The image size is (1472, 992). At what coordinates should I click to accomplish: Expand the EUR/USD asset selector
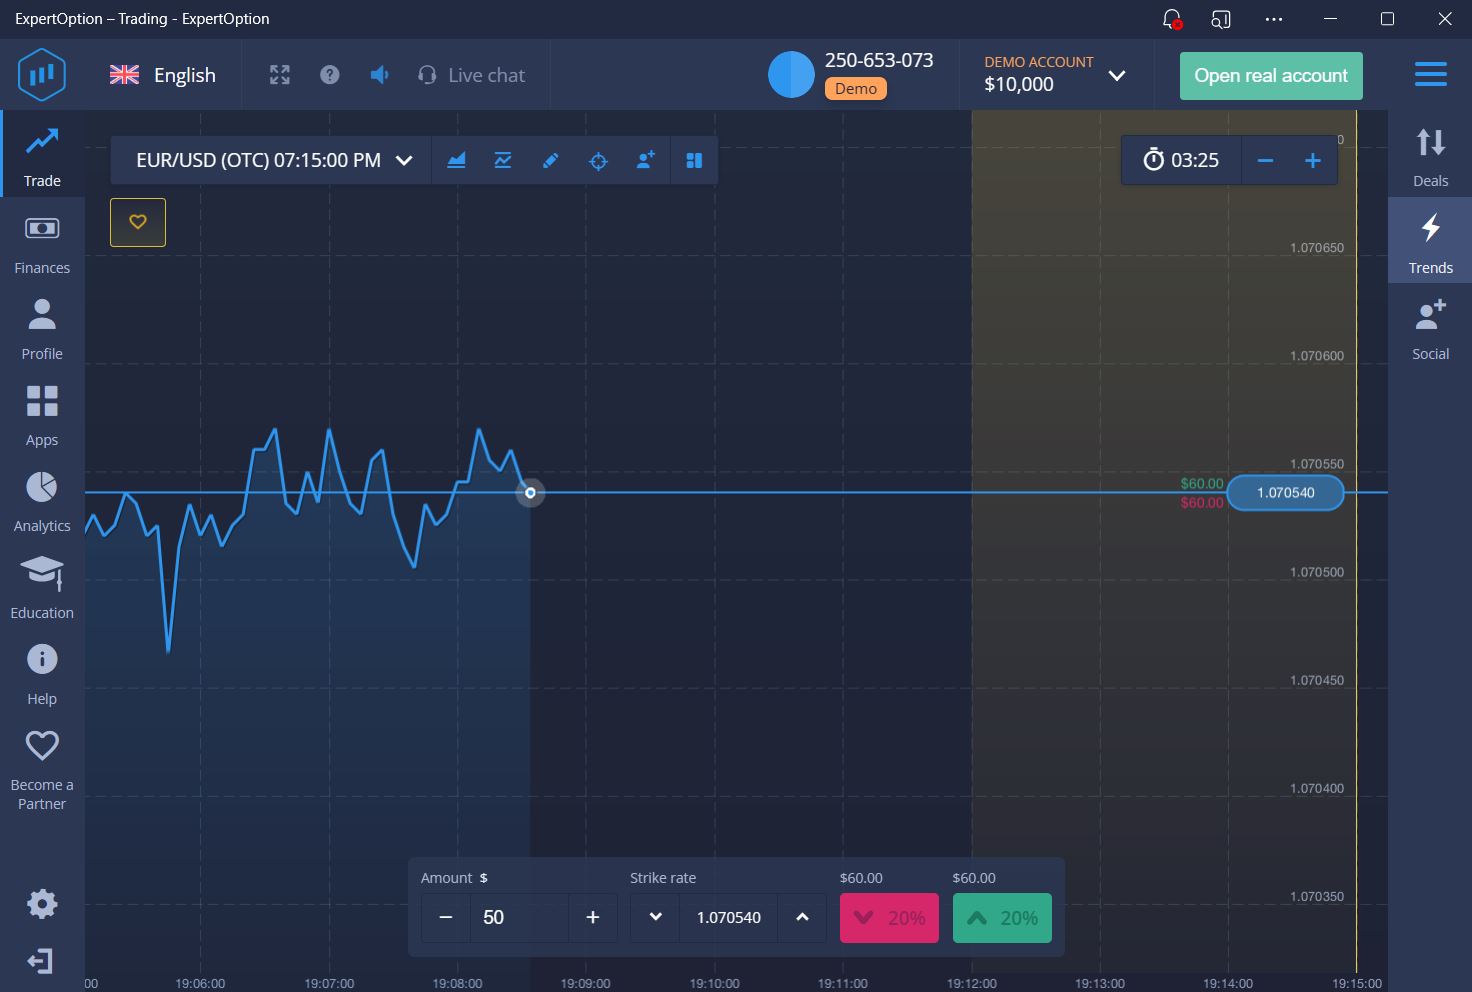coord(404,160)
